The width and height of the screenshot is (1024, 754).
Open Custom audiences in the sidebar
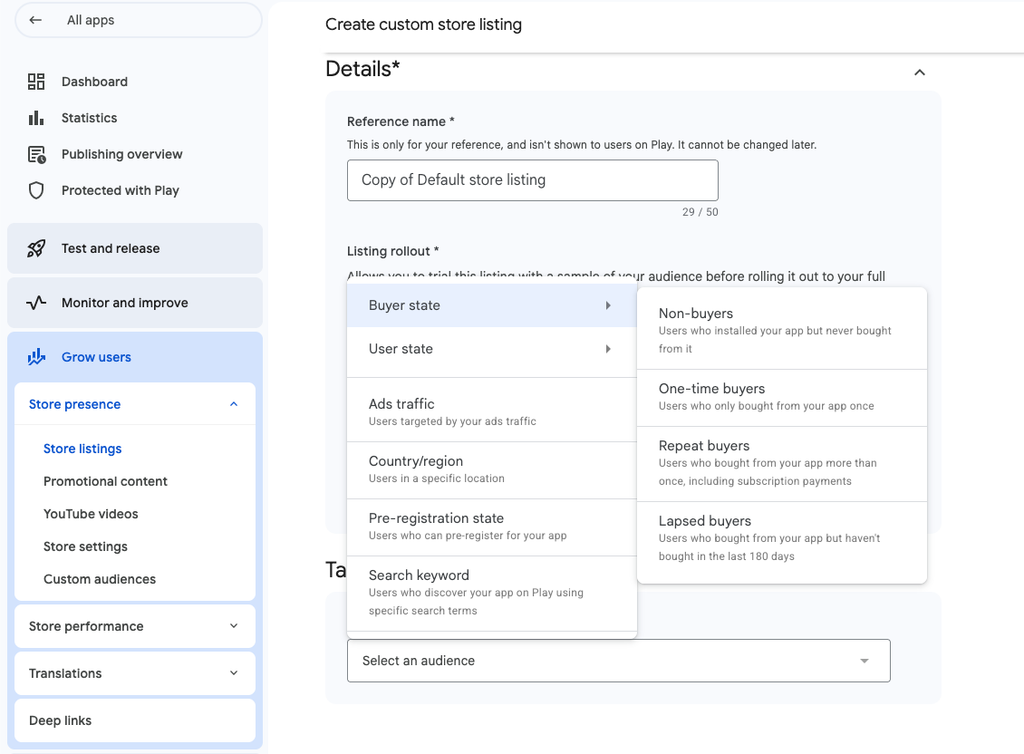[x=99, y=580]
